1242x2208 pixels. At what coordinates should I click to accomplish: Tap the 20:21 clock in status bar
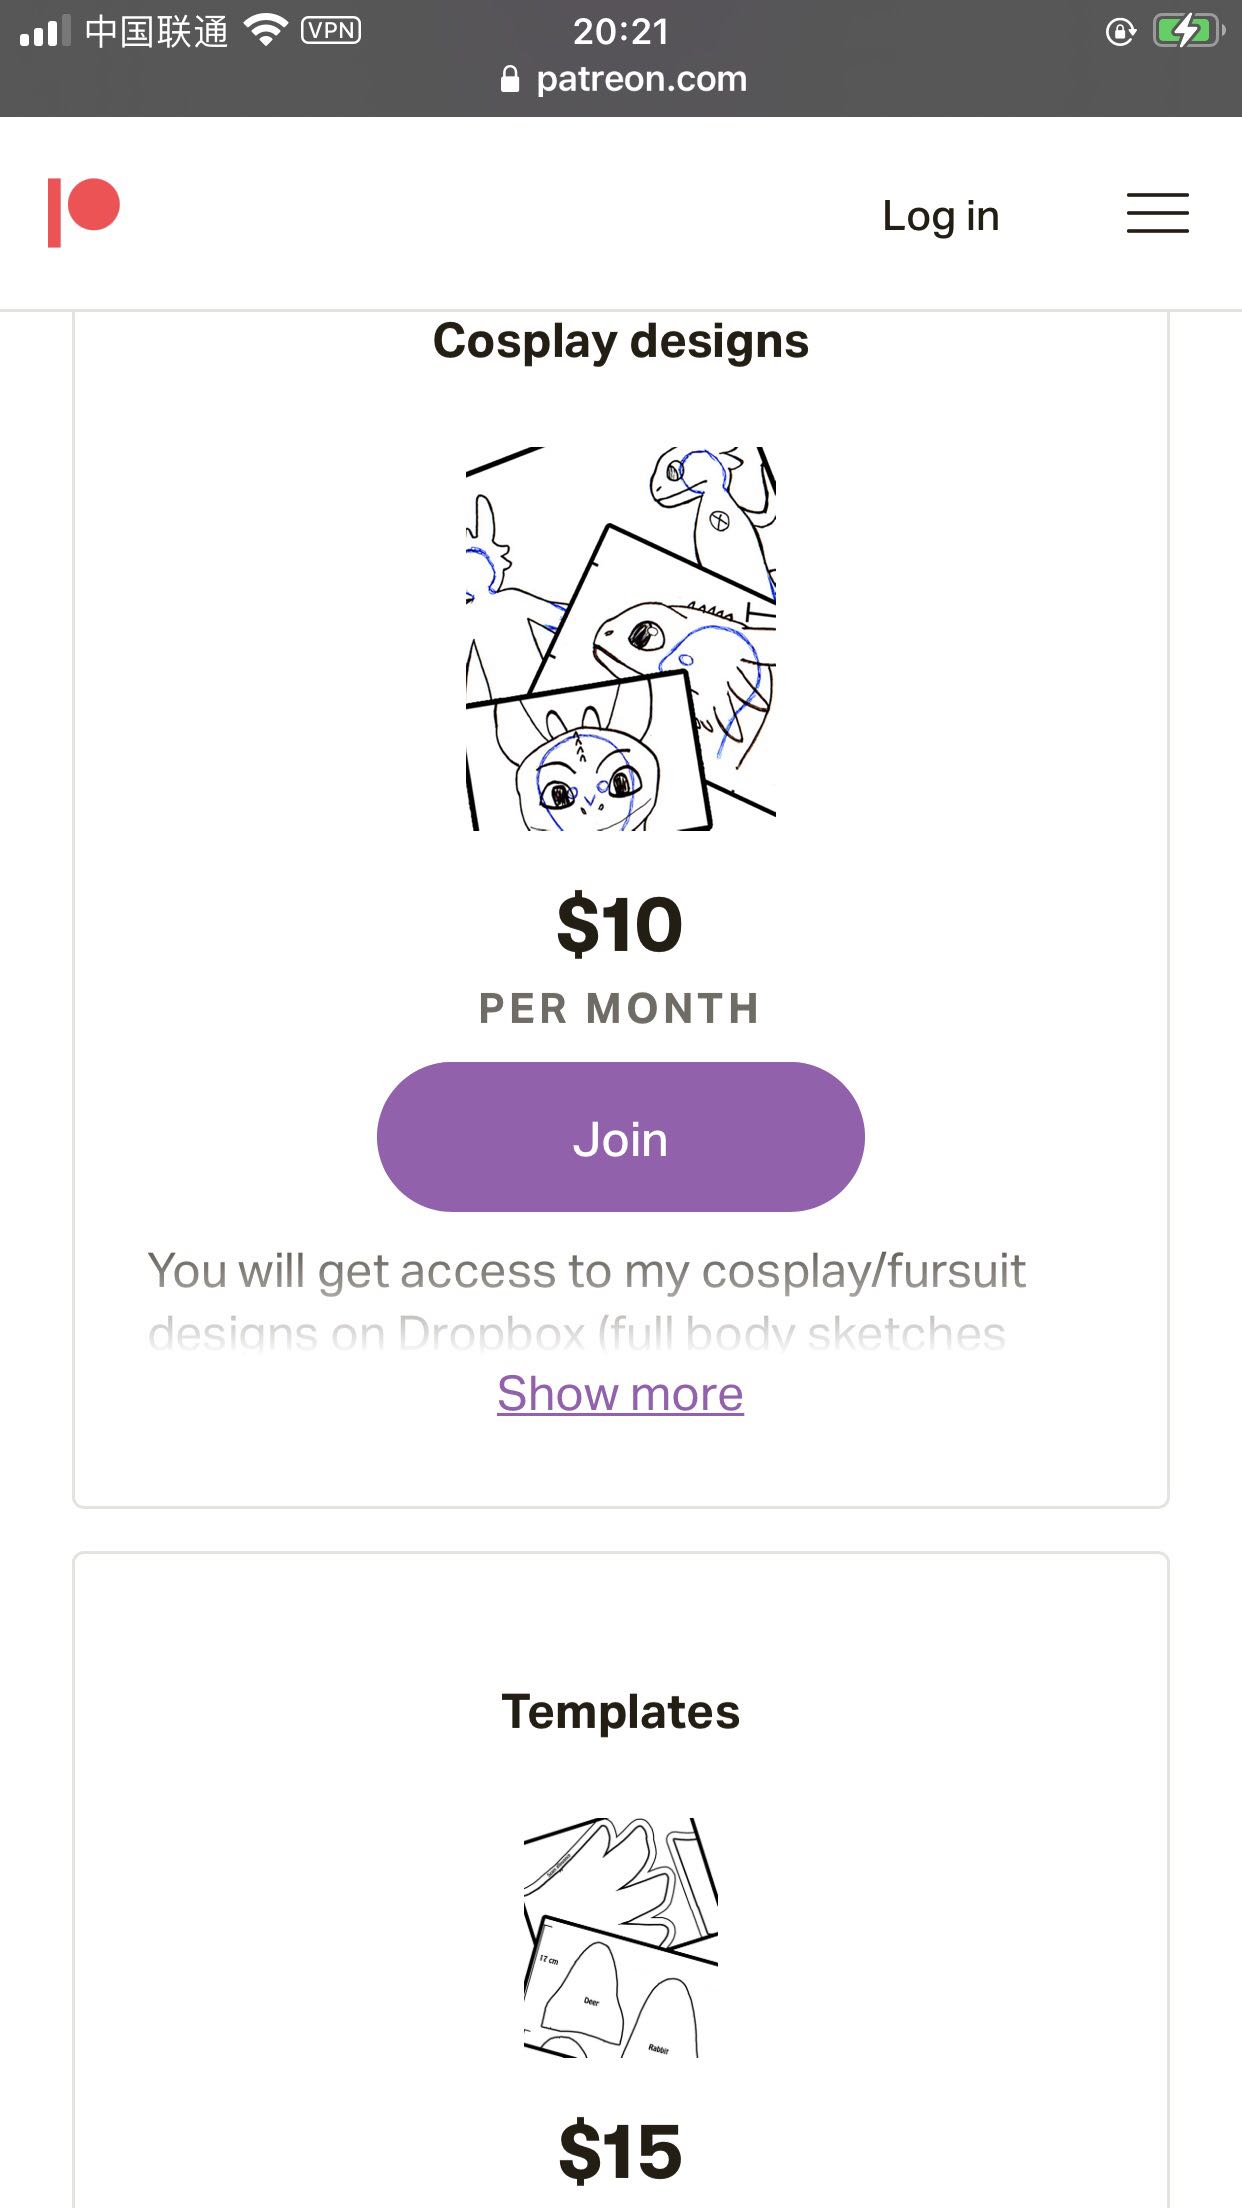pos(620,31)
